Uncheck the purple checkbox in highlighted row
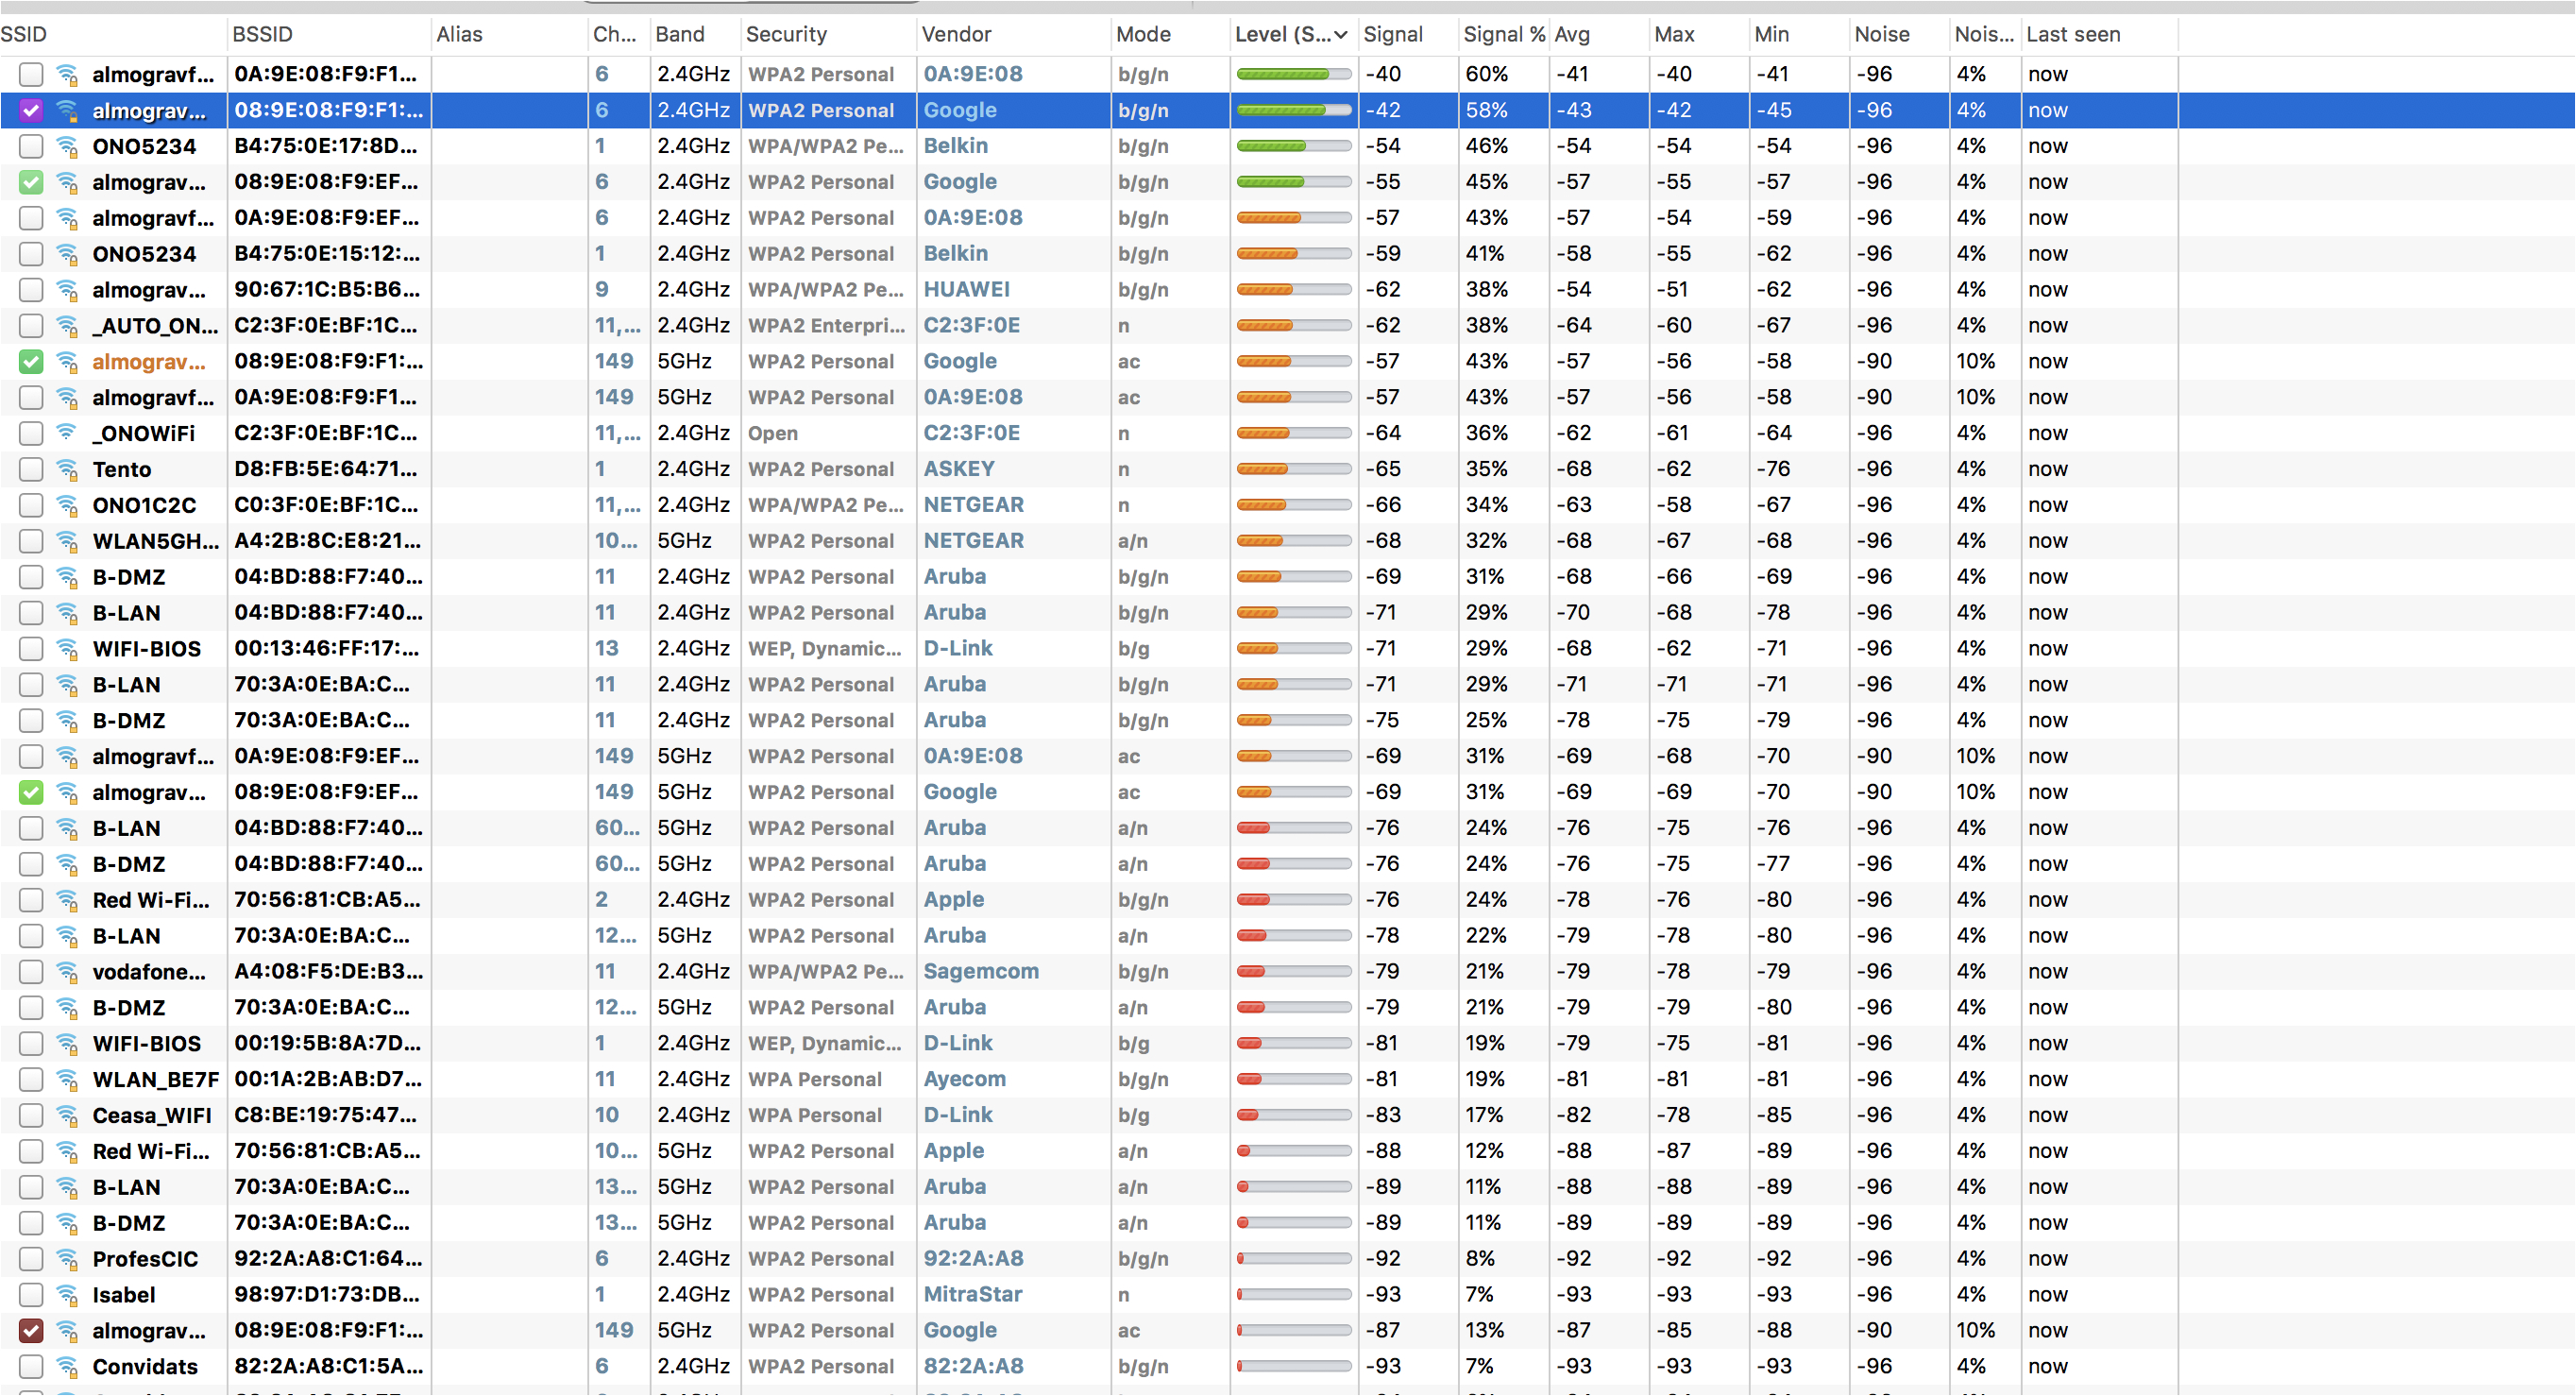The width and height of the screenshot is (2576, 1396). [x=31, y=110]
